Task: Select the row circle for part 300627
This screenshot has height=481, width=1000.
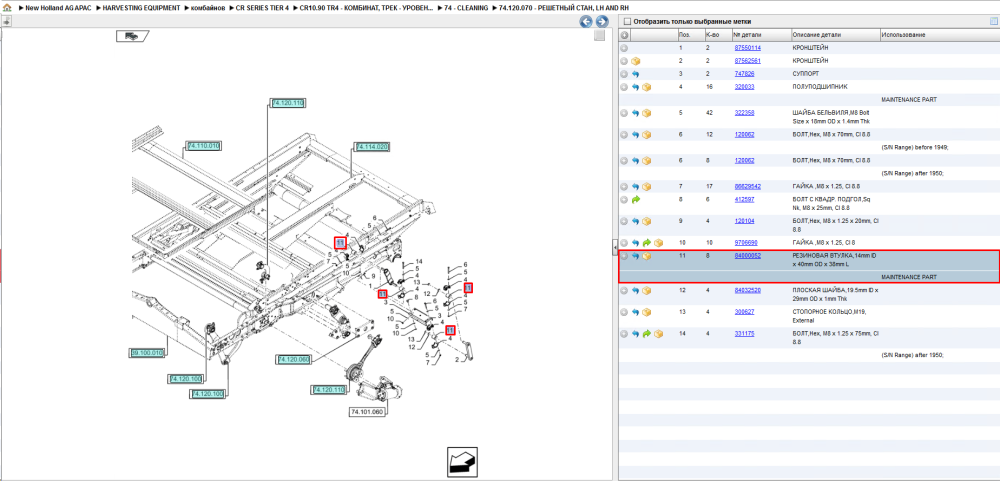Action: 624,312
